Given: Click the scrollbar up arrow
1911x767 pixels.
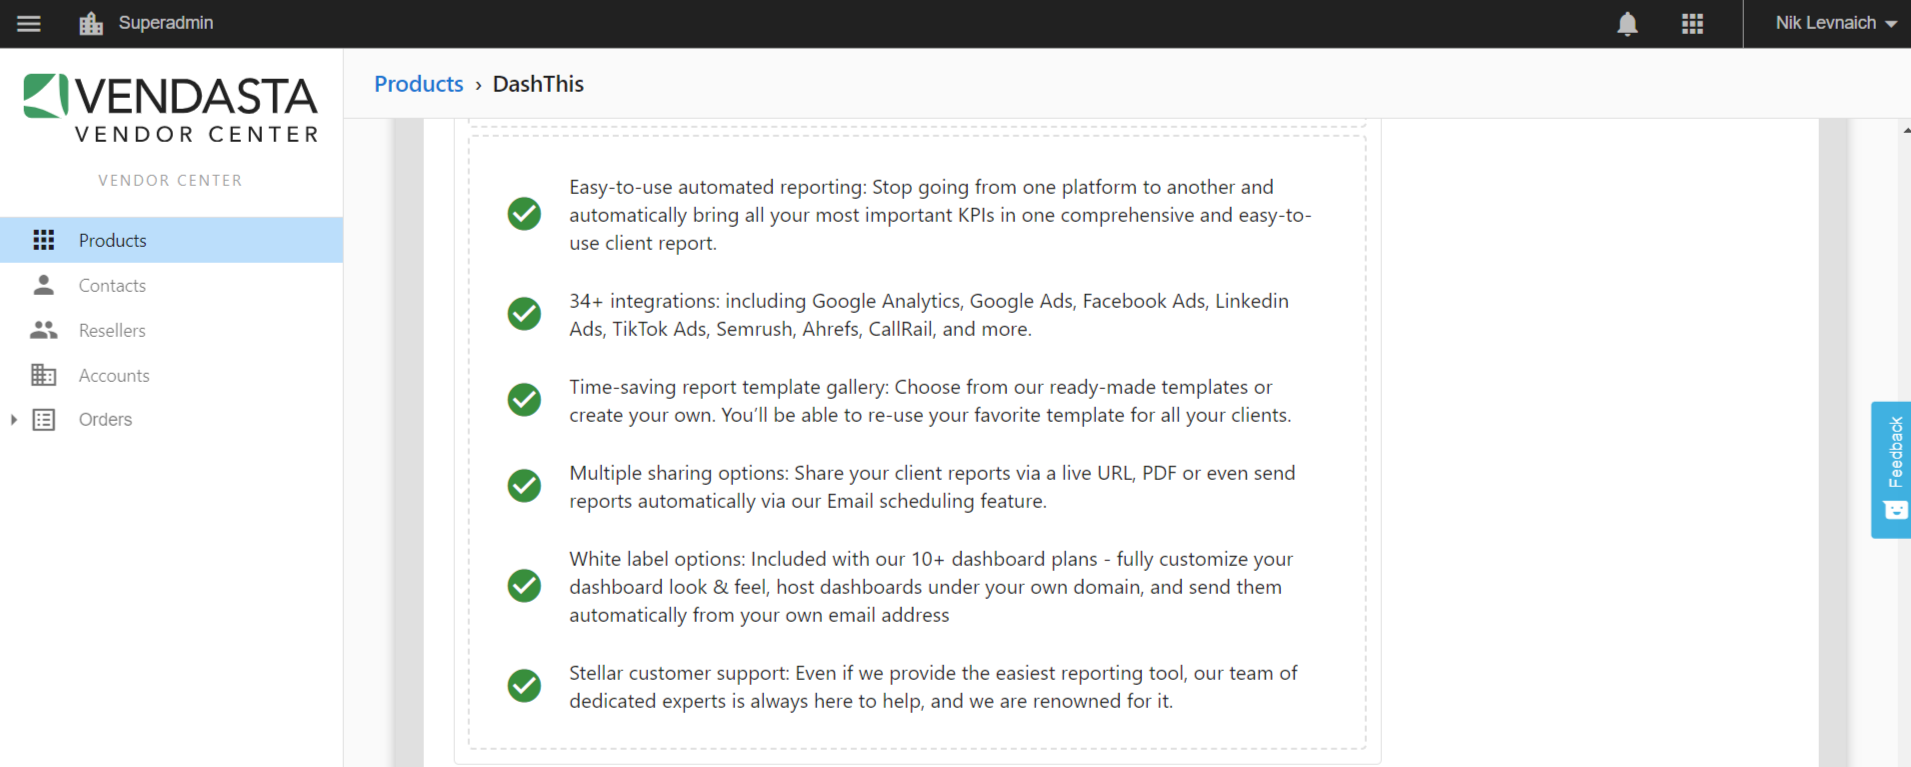Looking at the screenshot, I should coord(1906,131).
